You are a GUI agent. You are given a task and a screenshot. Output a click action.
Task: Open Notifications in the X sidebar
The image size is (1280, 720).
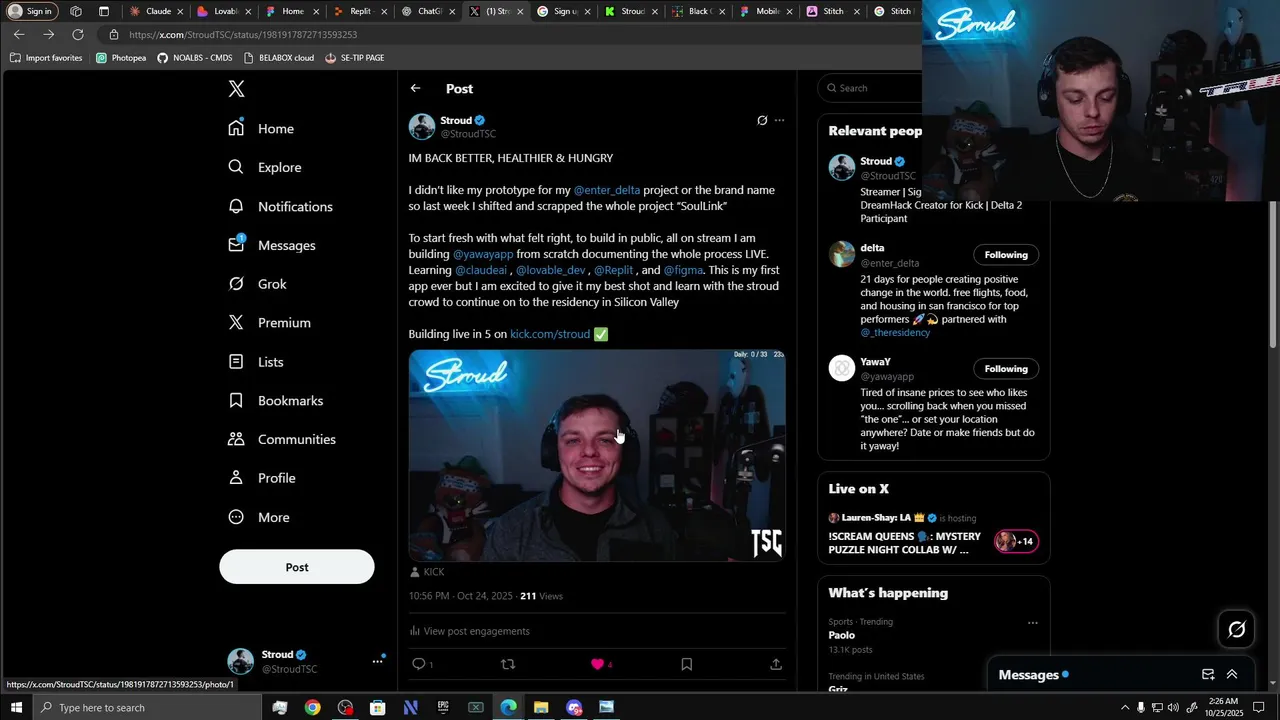tap(280, 206)
